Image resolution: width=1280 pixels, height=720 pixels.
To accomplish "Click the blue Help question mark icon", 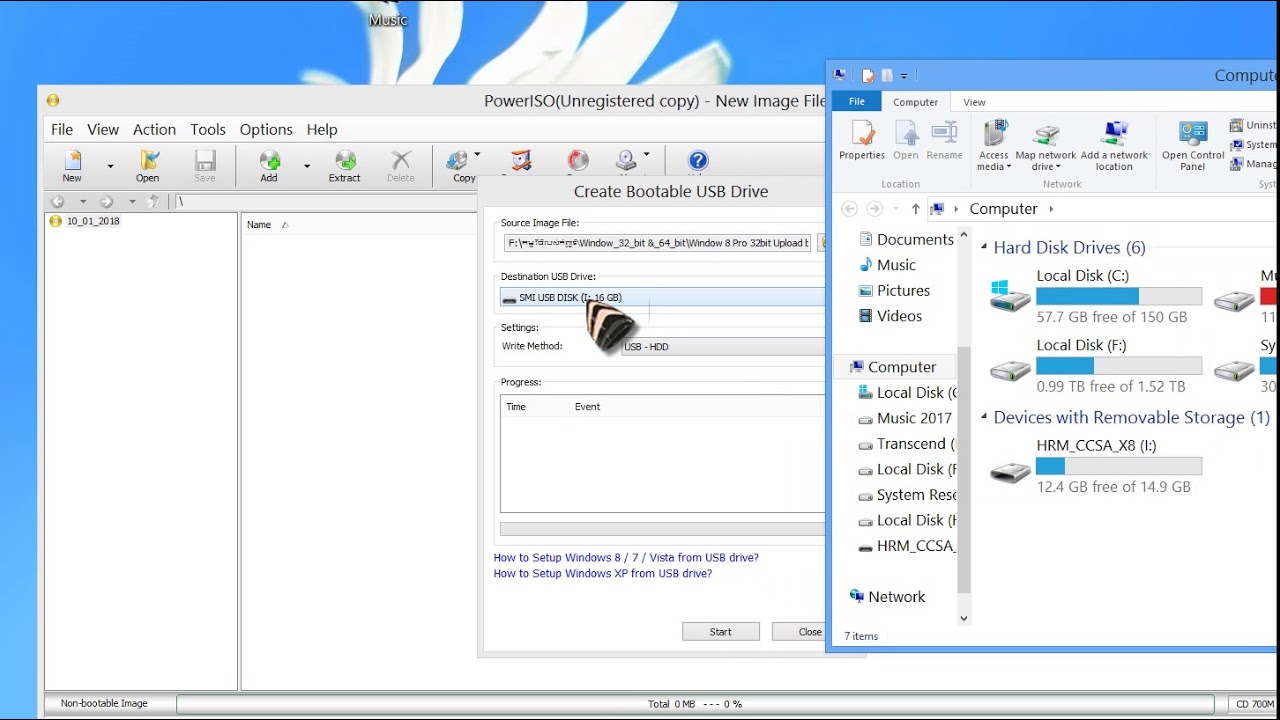I will pos(698,161).
